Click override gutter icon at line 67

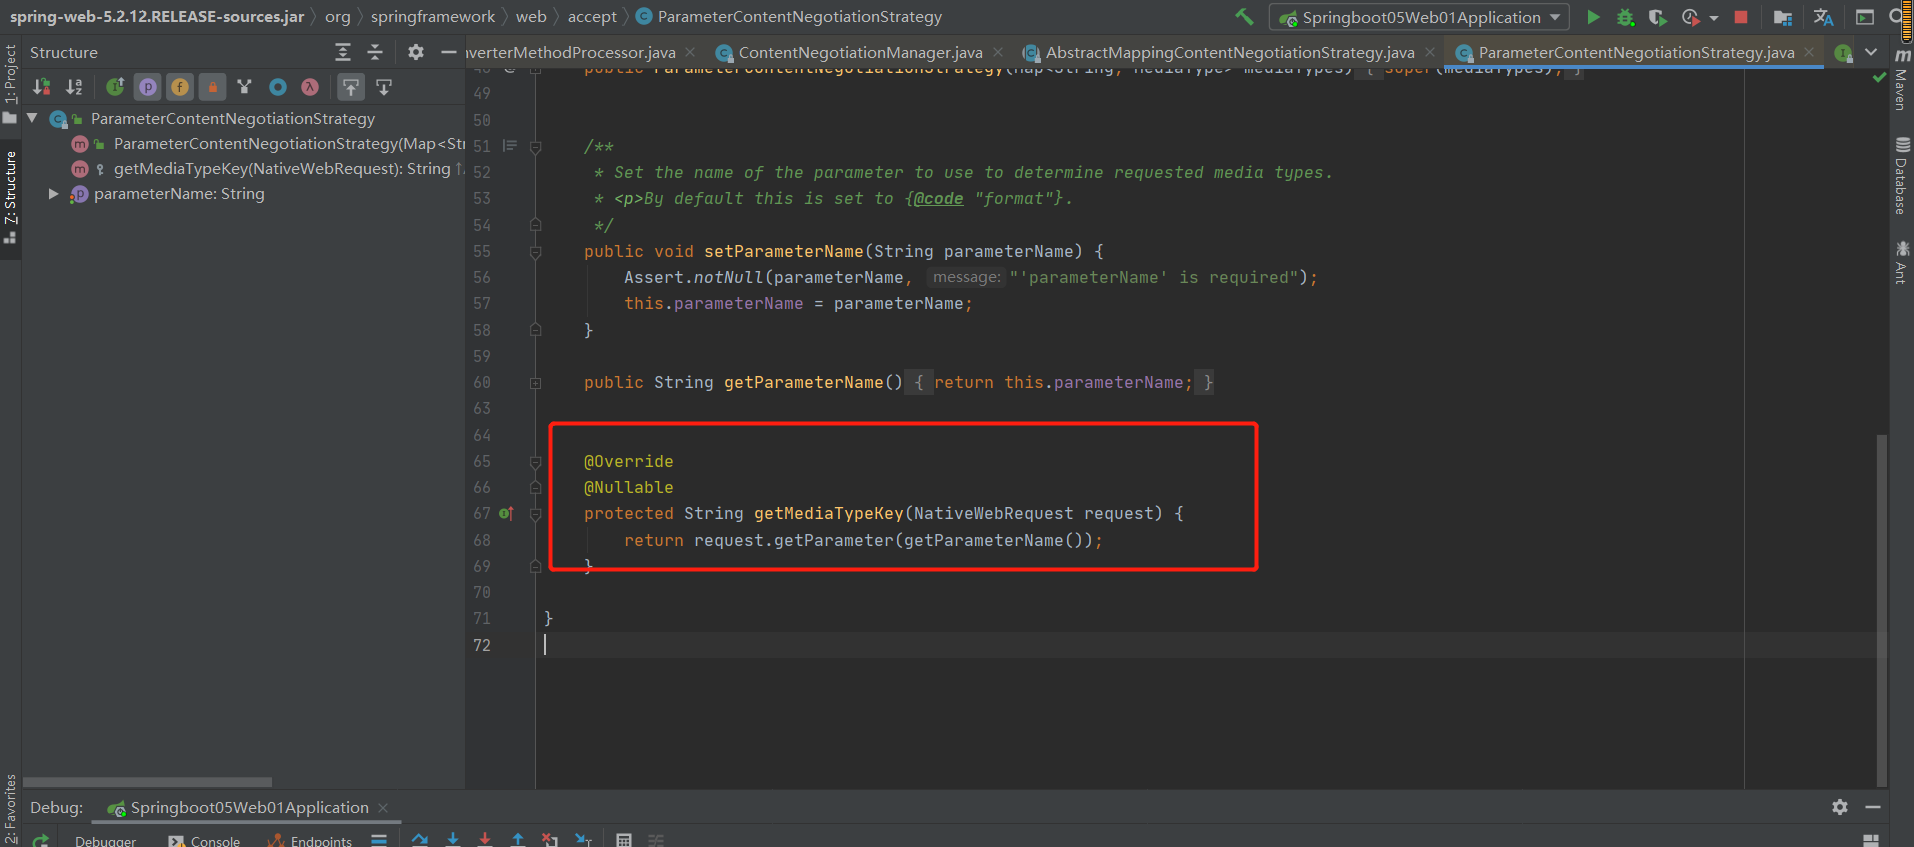click(x=506, y=514)
